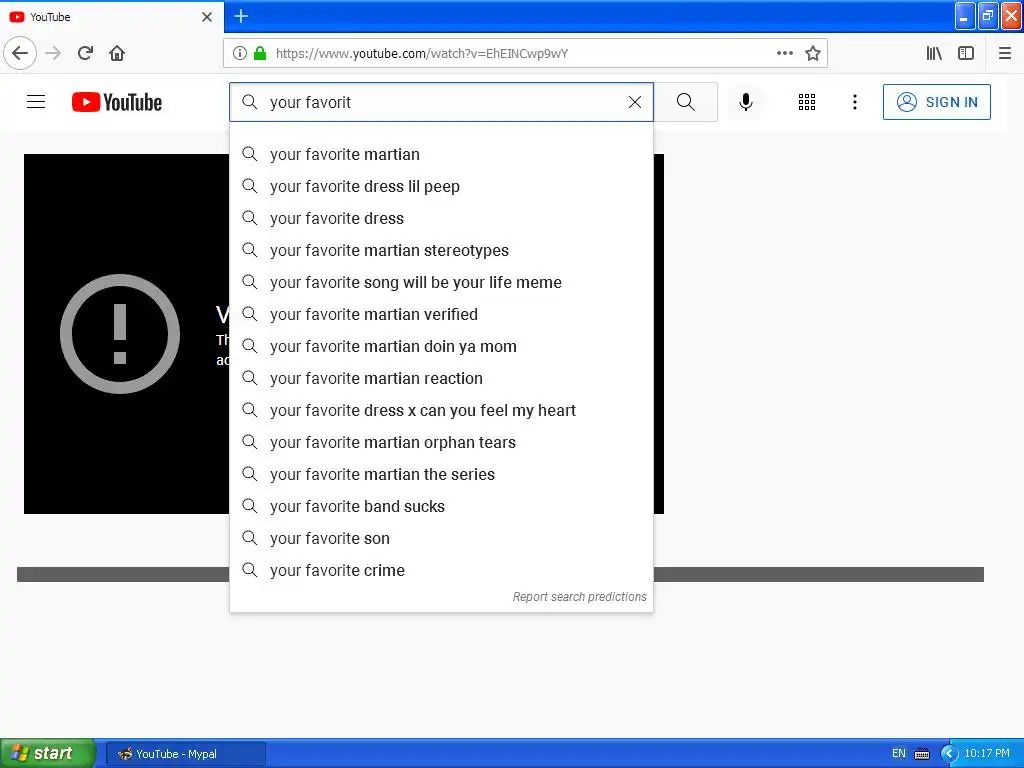Click 'YouTube - Mypal' taskbar button
The image size is (1024, 768).
point(185,754)
